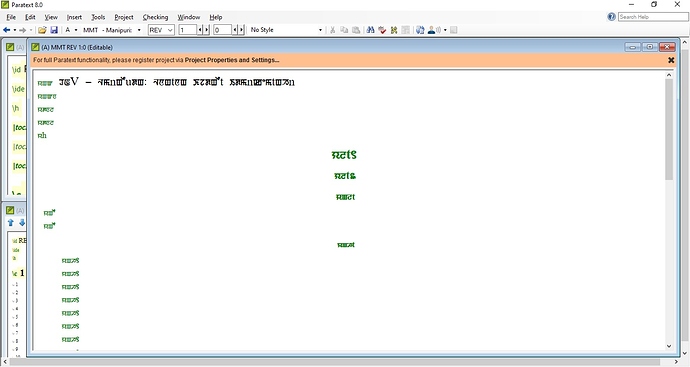The width and height of the screenshot is (690, 367).
Task: Open the REV book selector dropdown
Action: click(x=170, y=30)
